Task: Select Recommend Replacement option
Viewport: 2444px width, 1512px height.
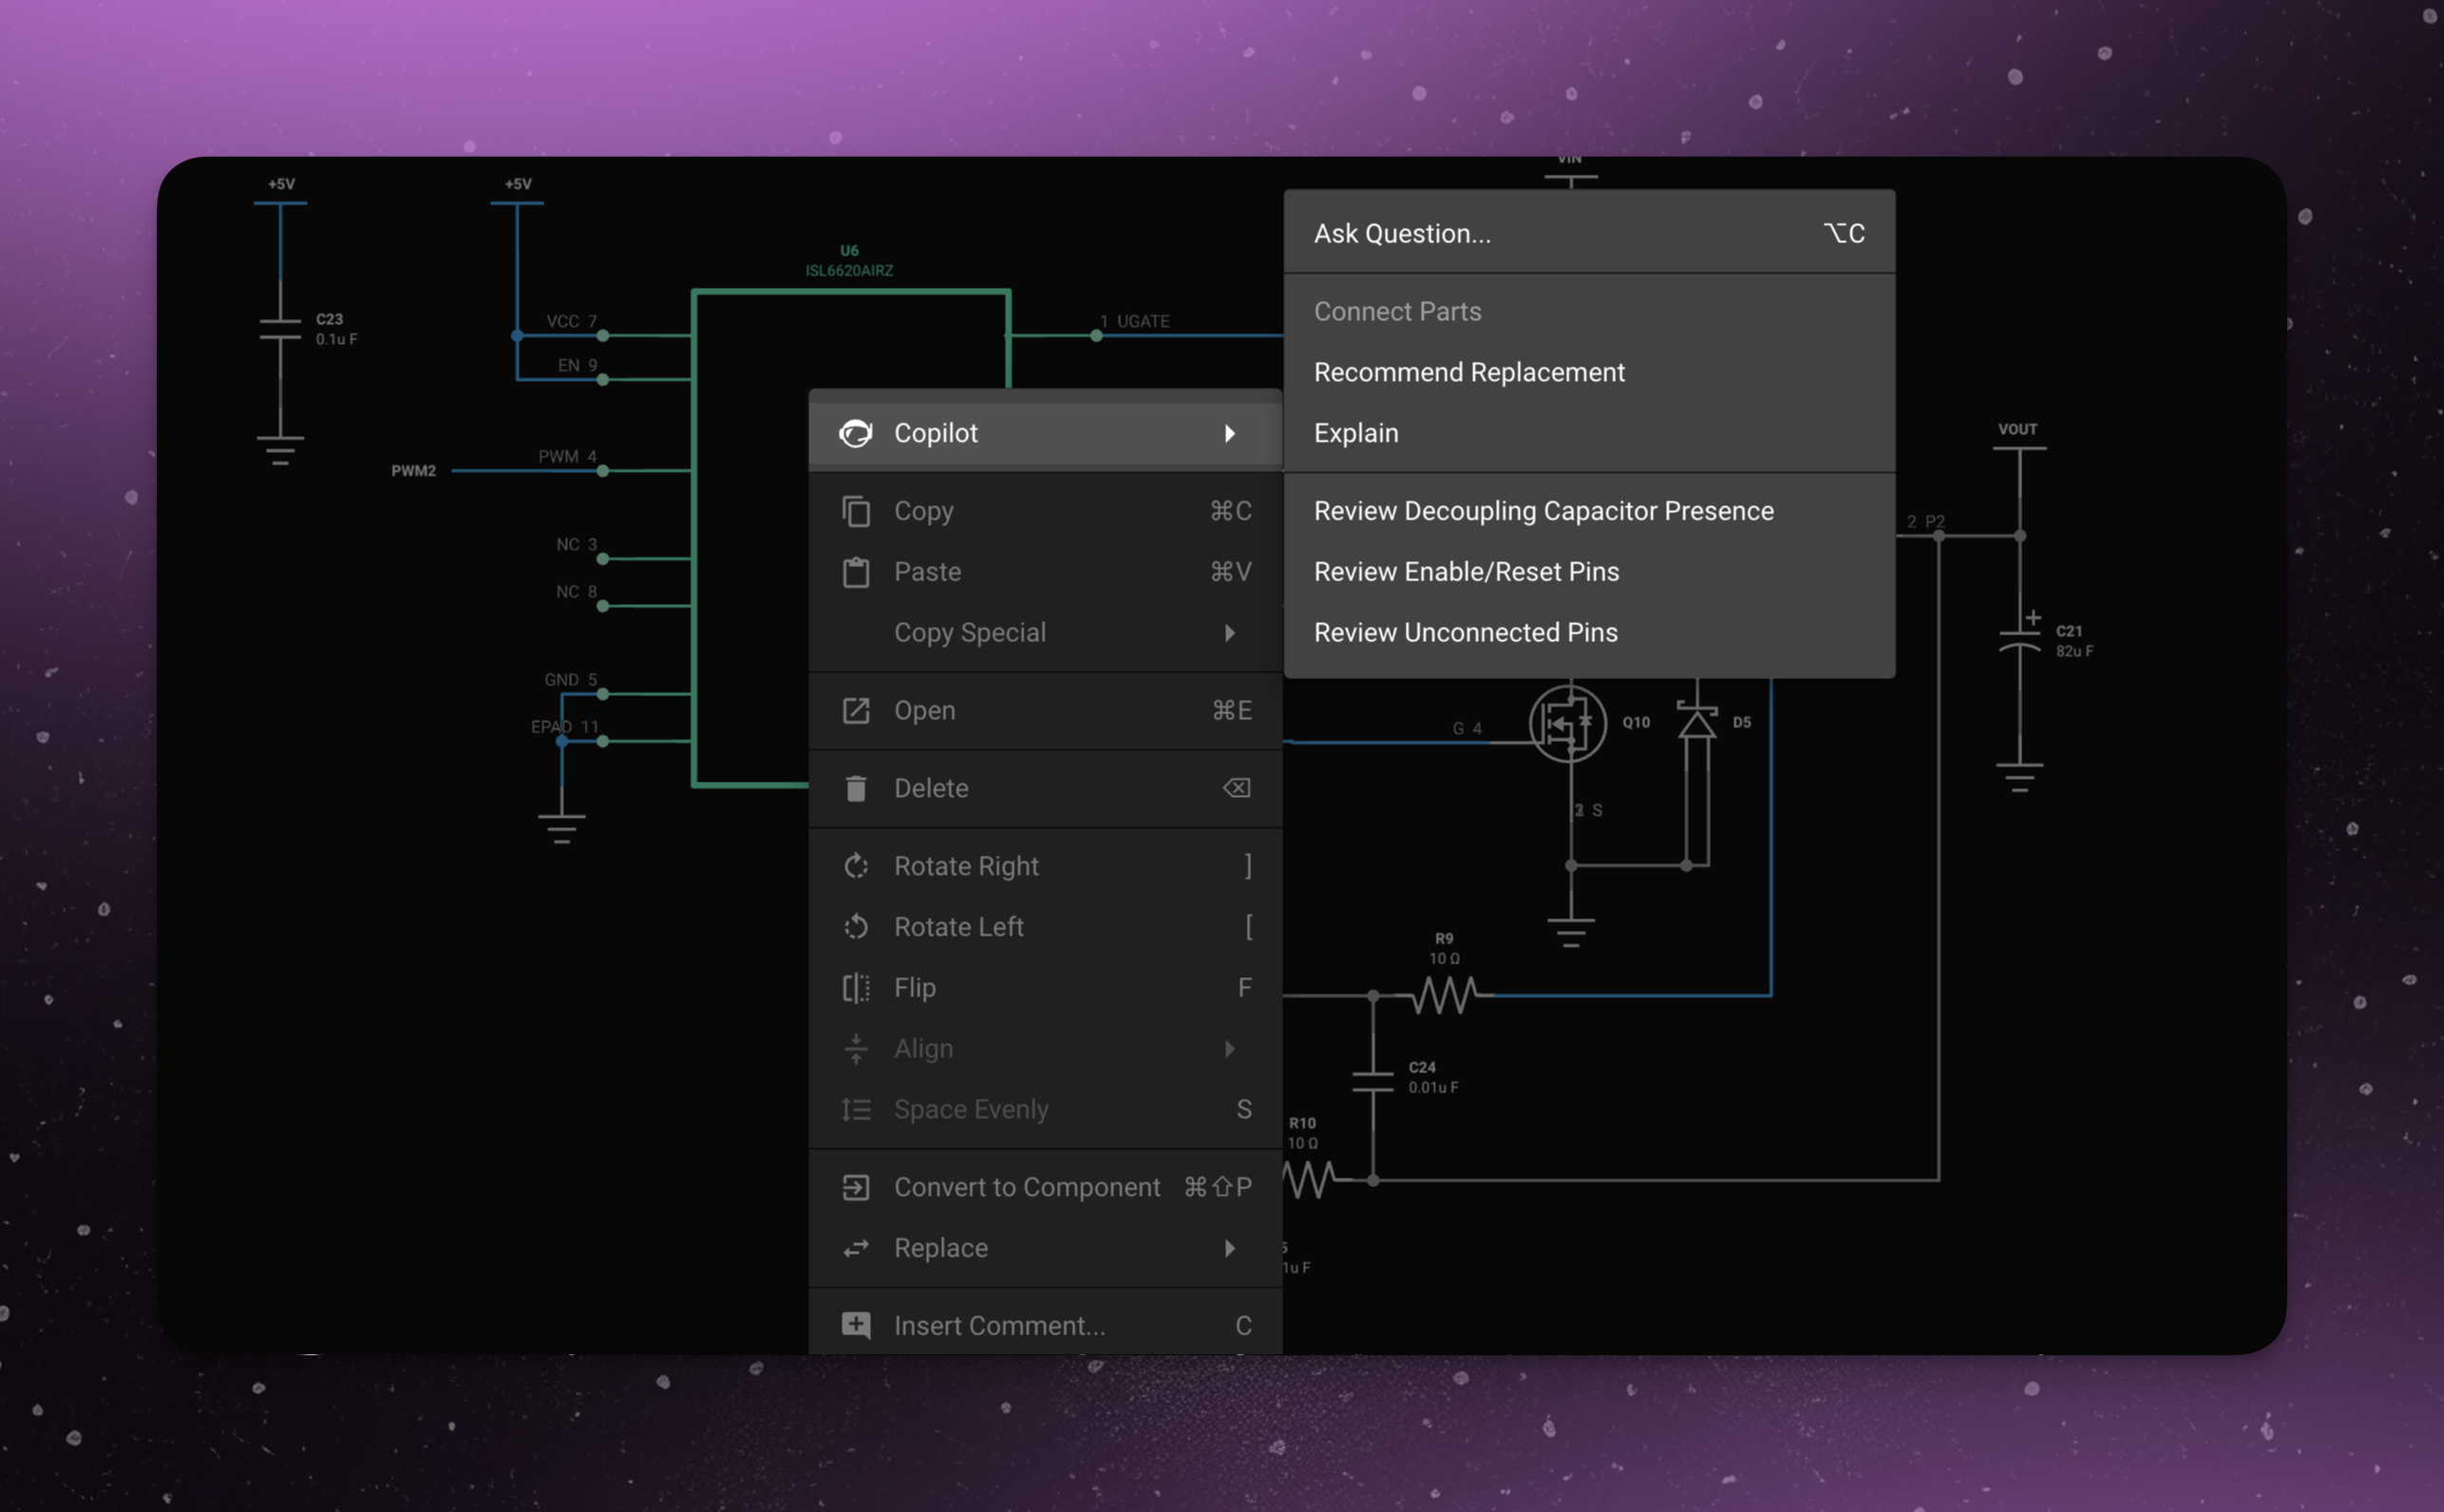Action: (1468, 372)
